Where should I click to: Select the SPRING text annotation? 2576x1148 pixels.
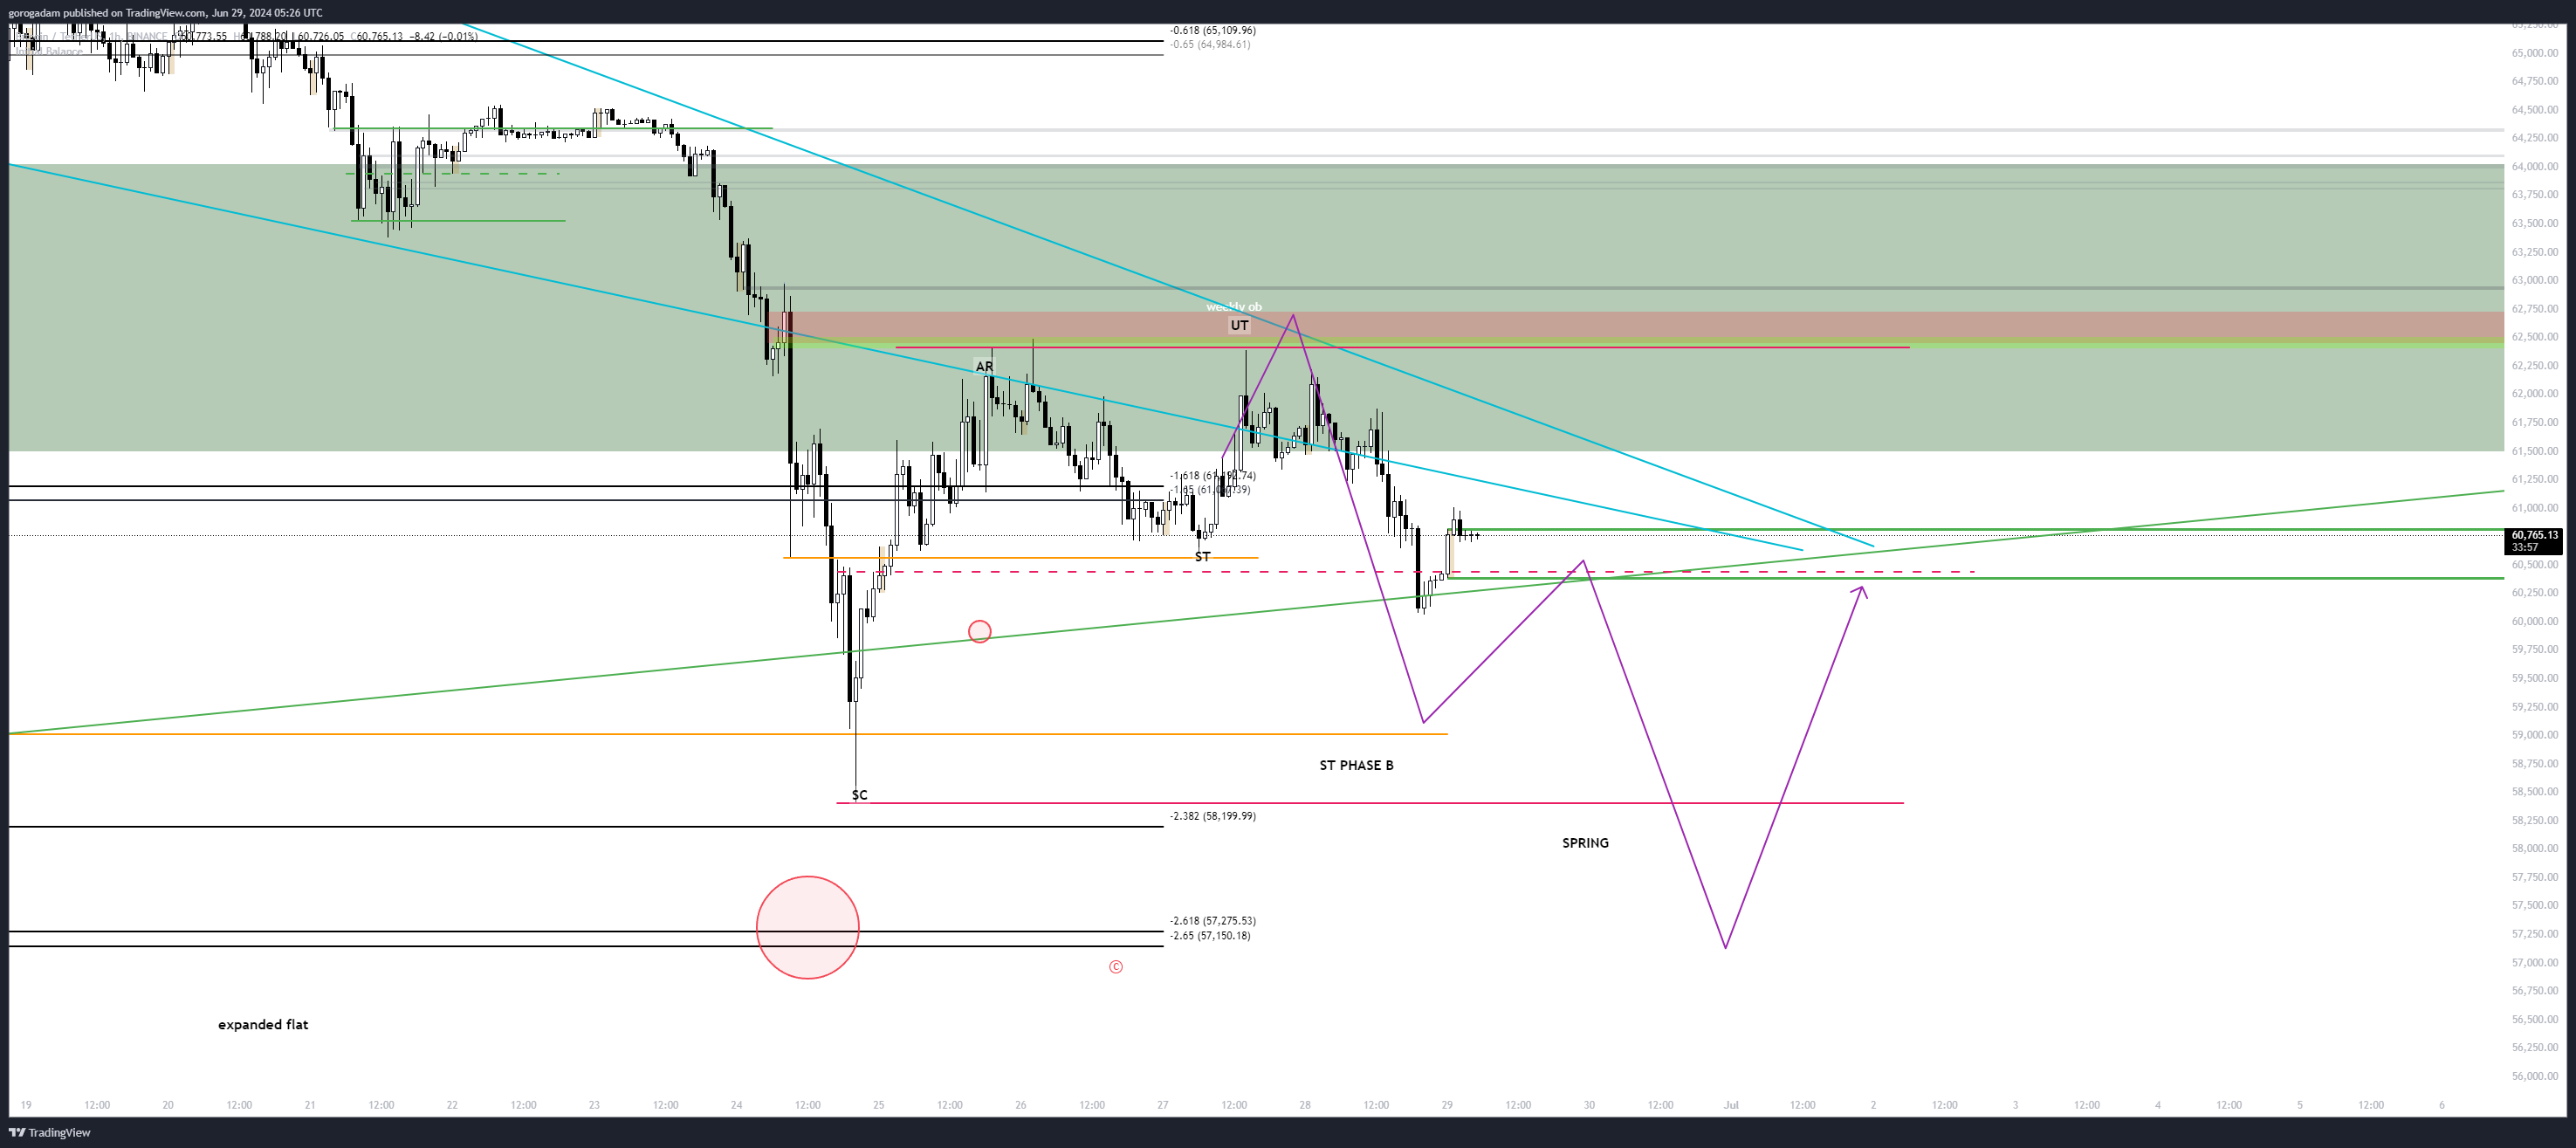coord(1585,843)
